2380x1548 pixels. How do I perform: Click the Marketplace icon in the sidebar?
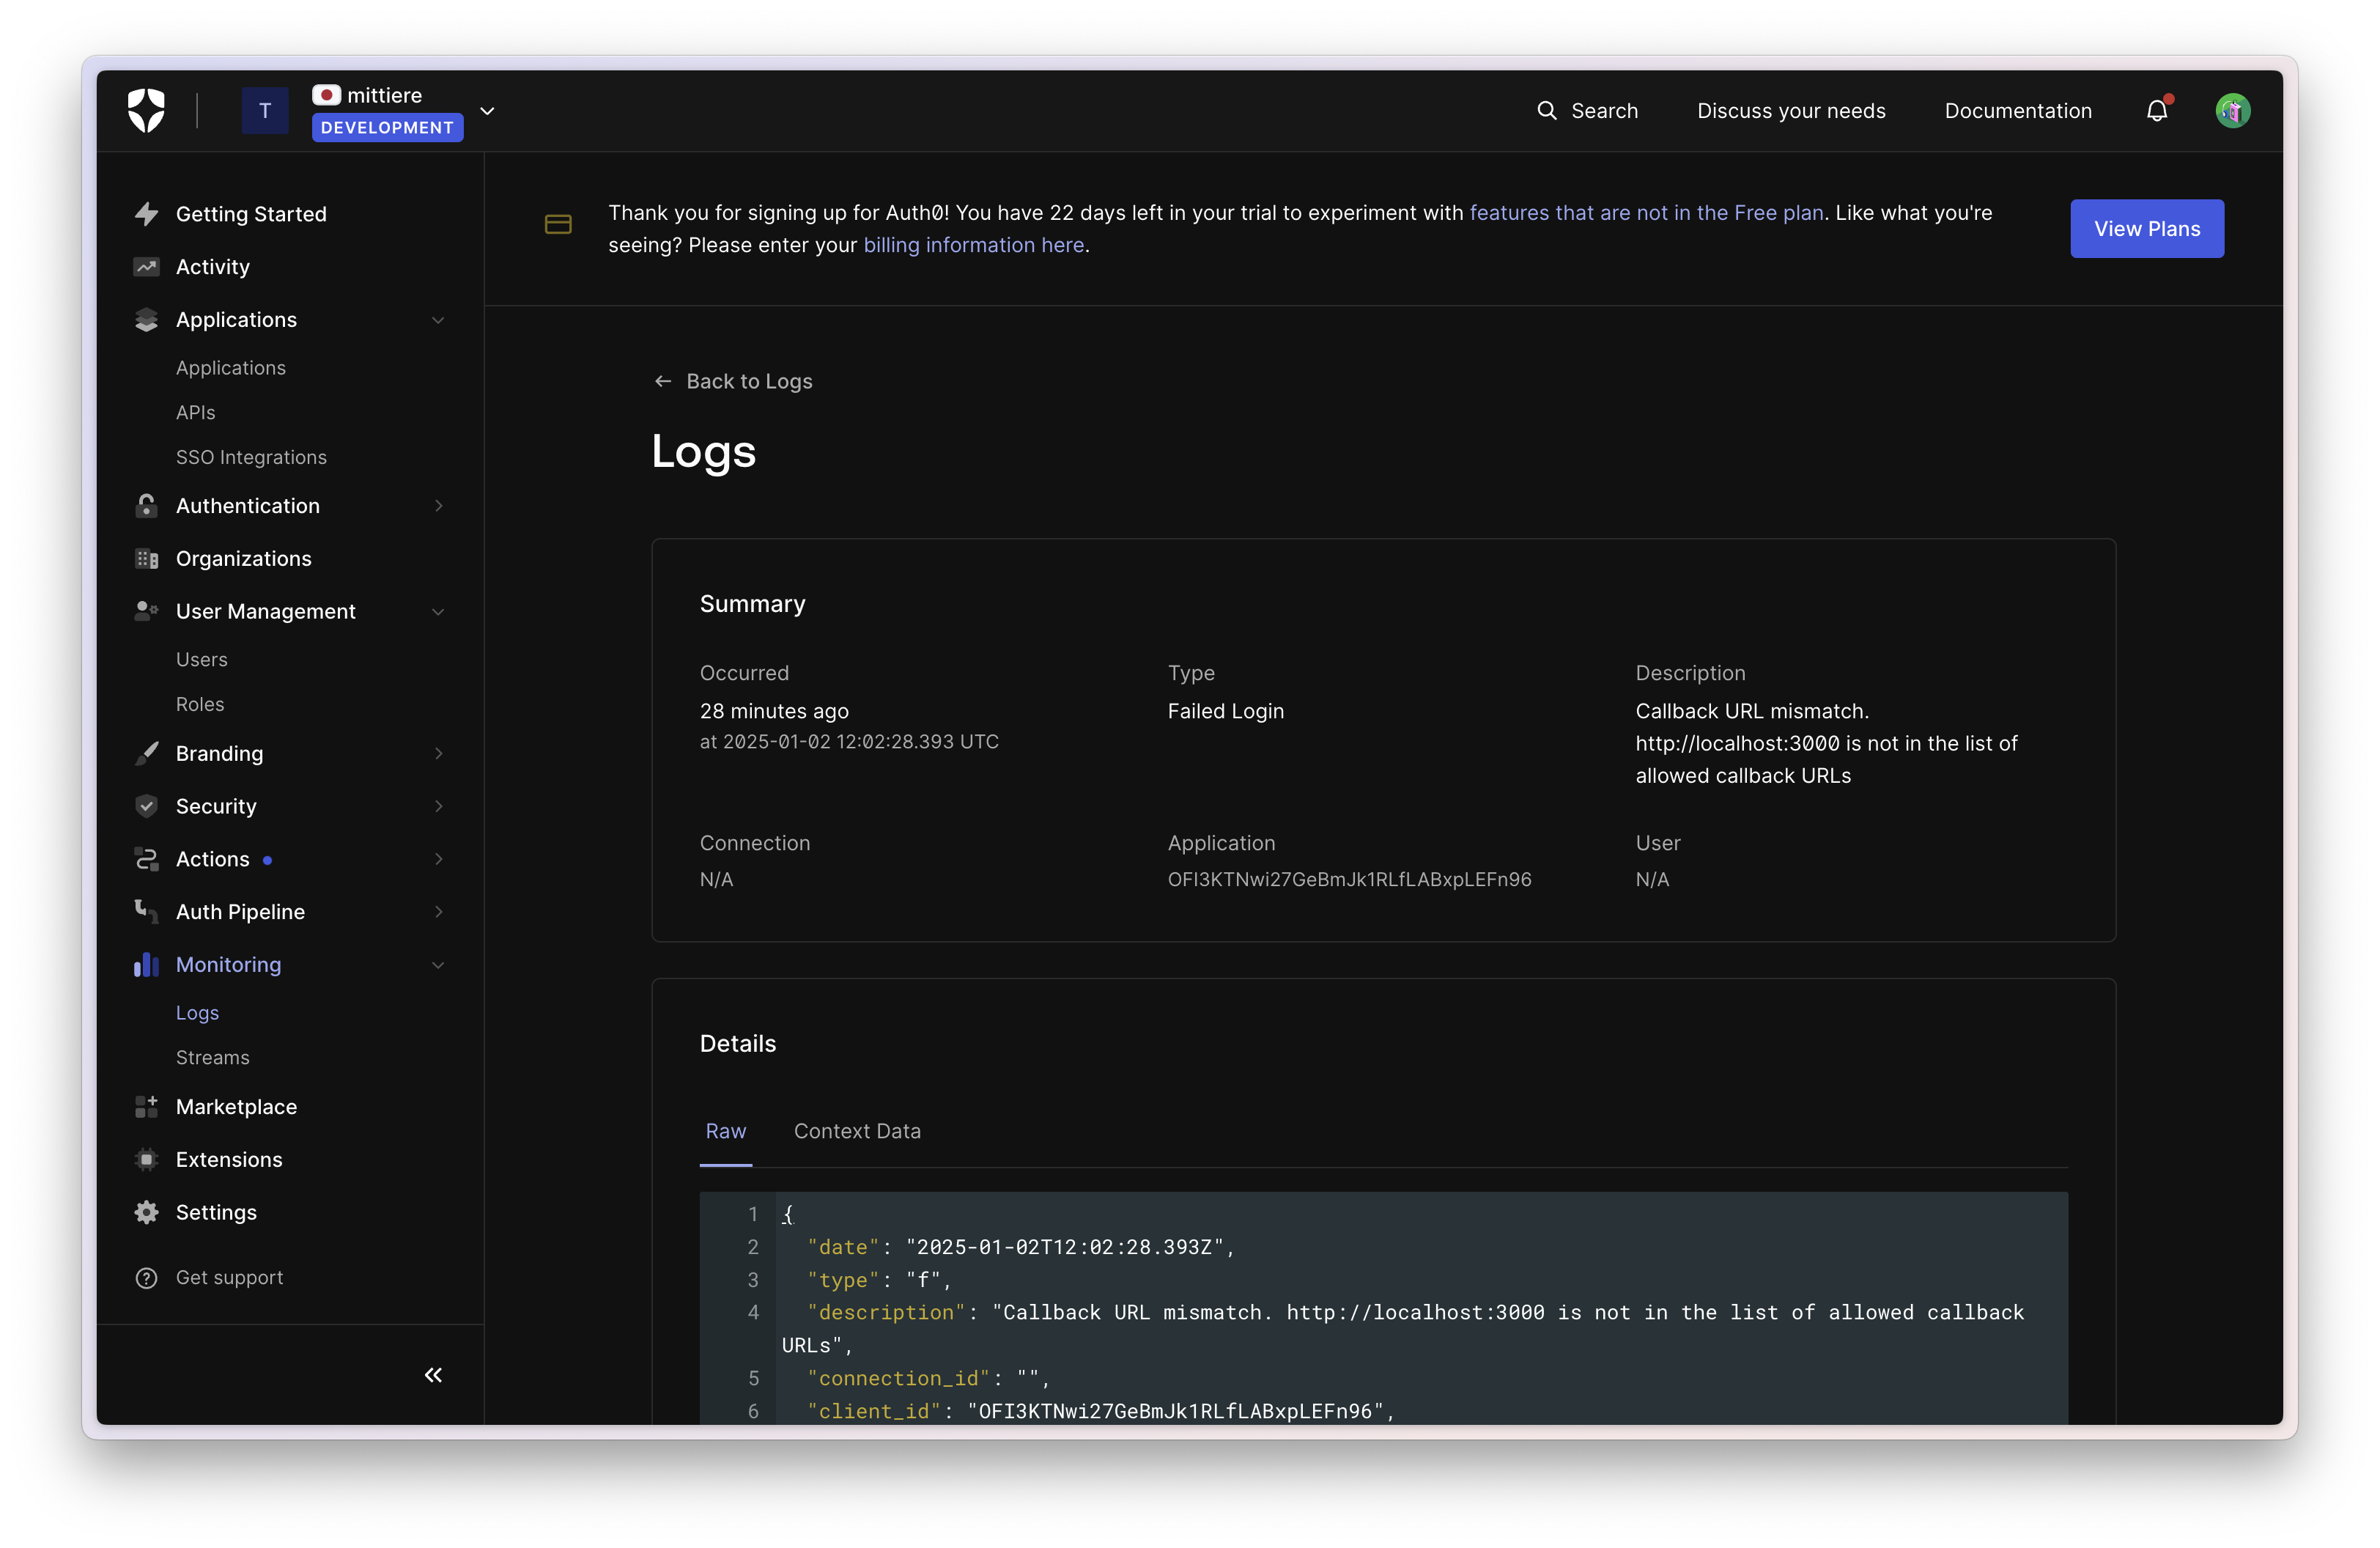click(146, 1107)
